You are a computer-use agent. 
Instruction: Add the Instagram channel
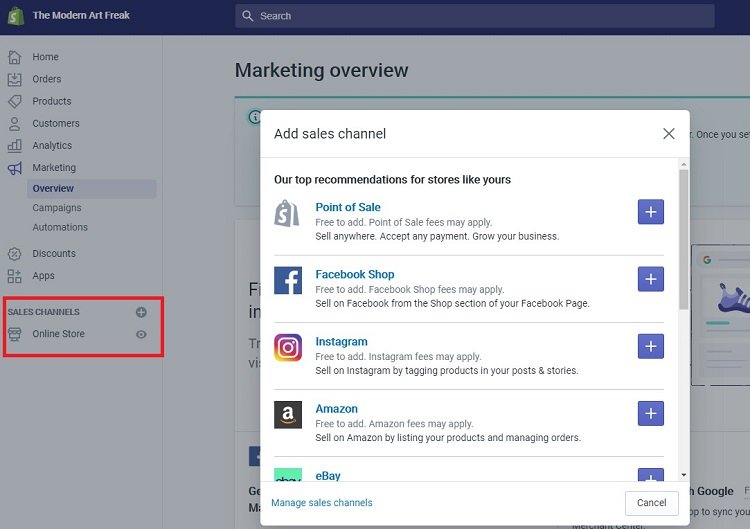651,346
